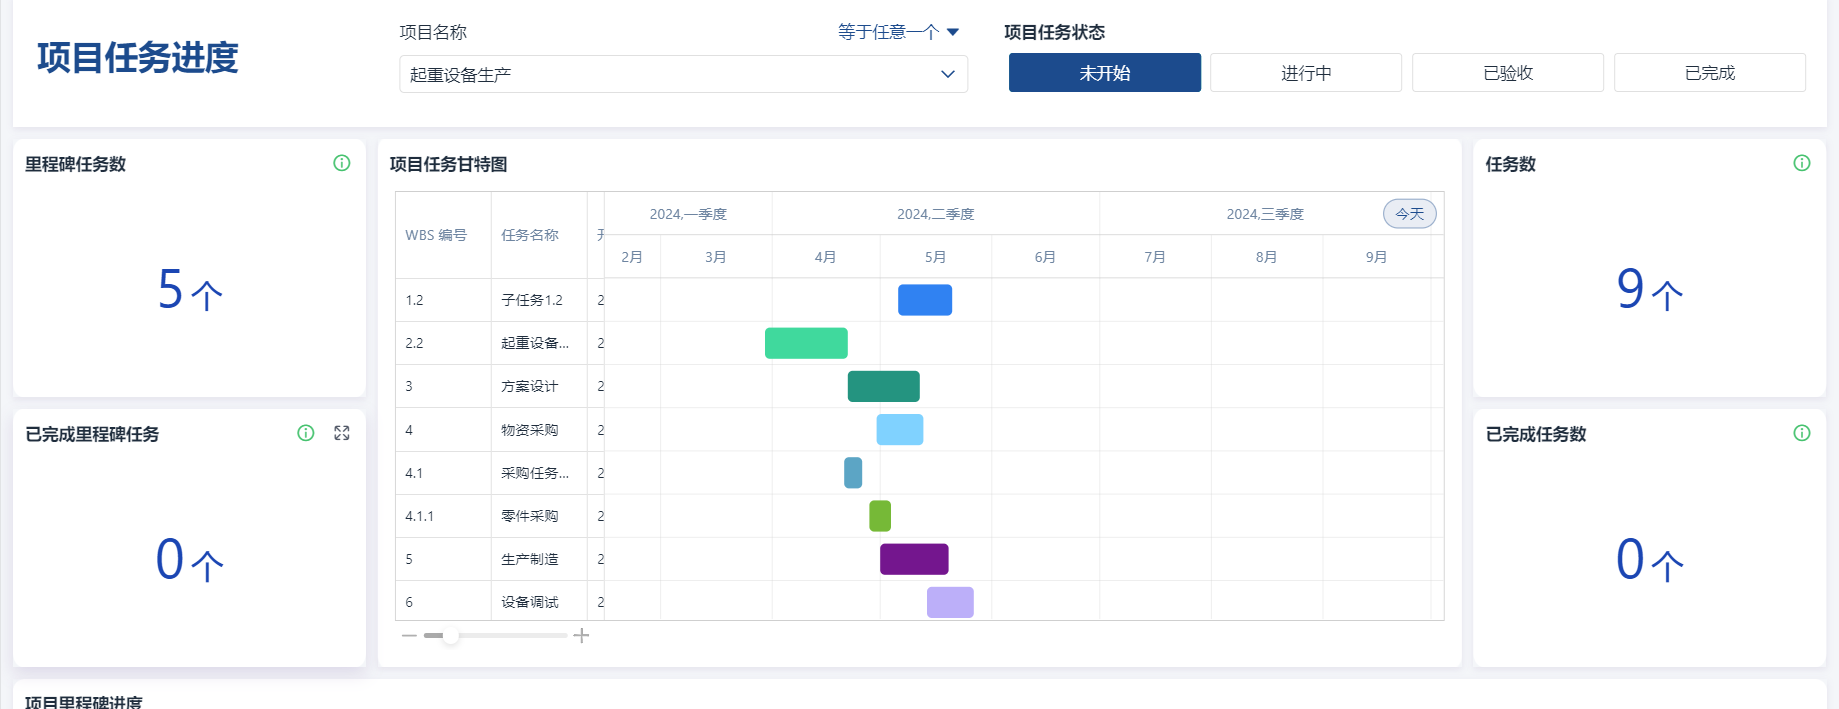Click the 5月 month header
1839x709 pixels.
[936, 257]
